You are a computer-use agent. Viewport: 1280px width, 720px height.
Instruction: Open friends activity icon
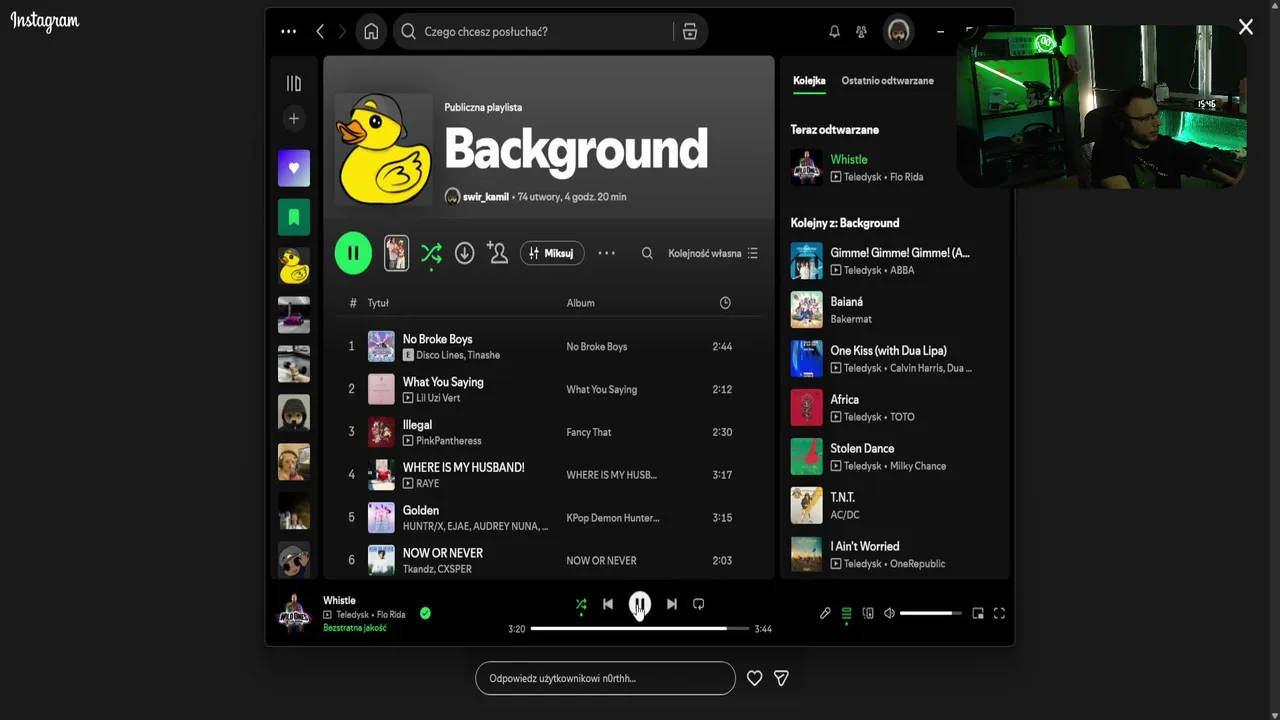tap(861, 32)
